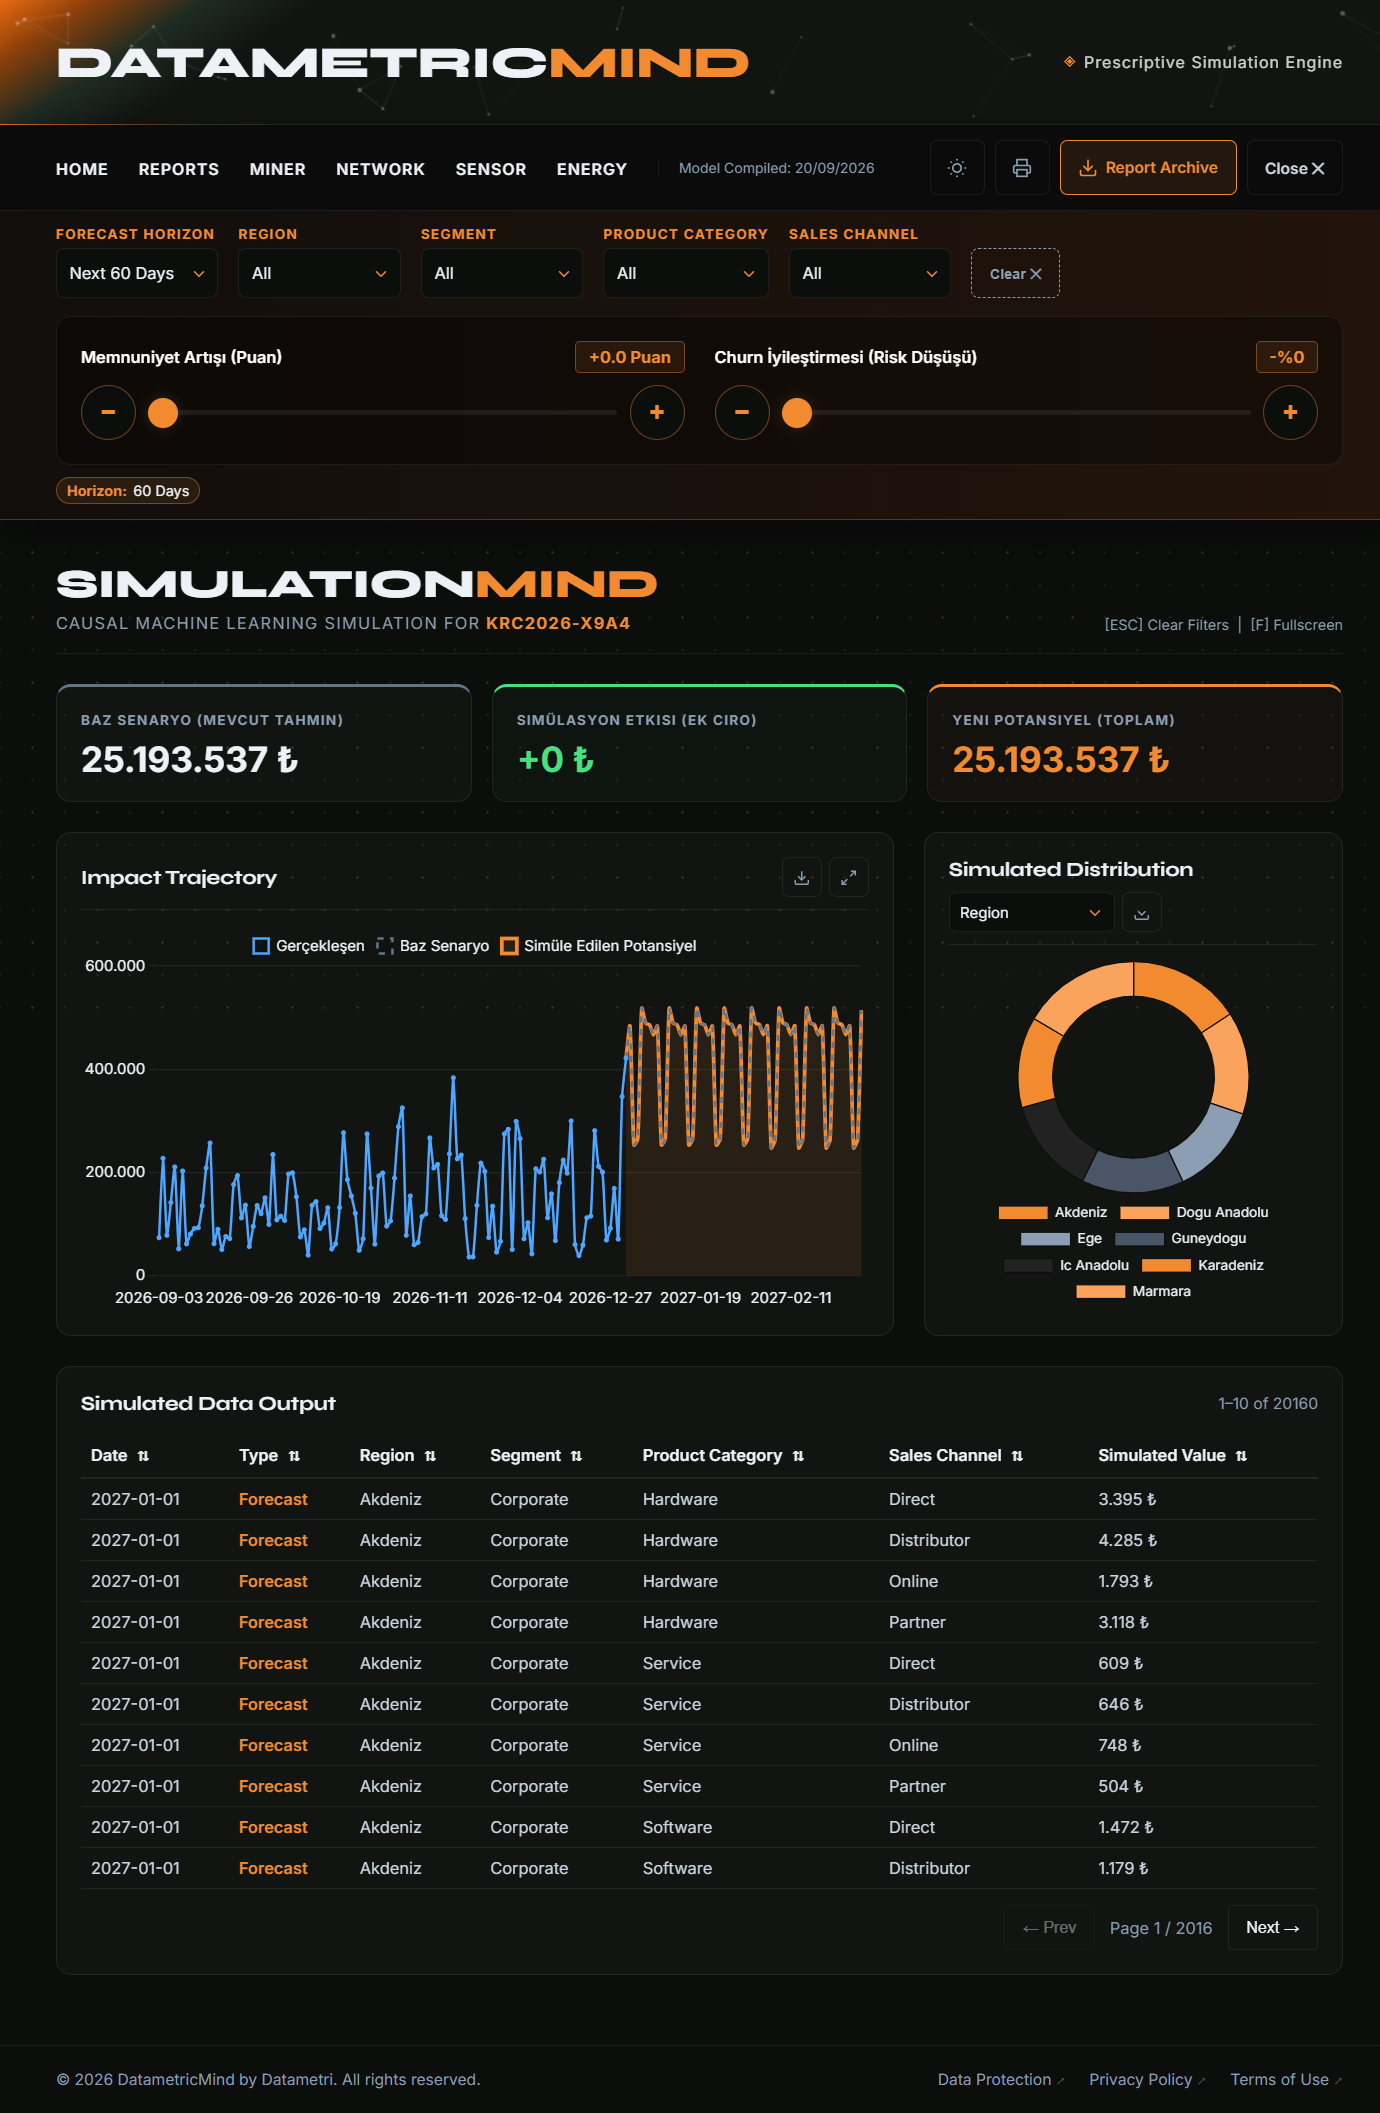1380x2113 pixels.
Task: Click the Churn İyileştirmesi slider handle
Action: [797, 412]
